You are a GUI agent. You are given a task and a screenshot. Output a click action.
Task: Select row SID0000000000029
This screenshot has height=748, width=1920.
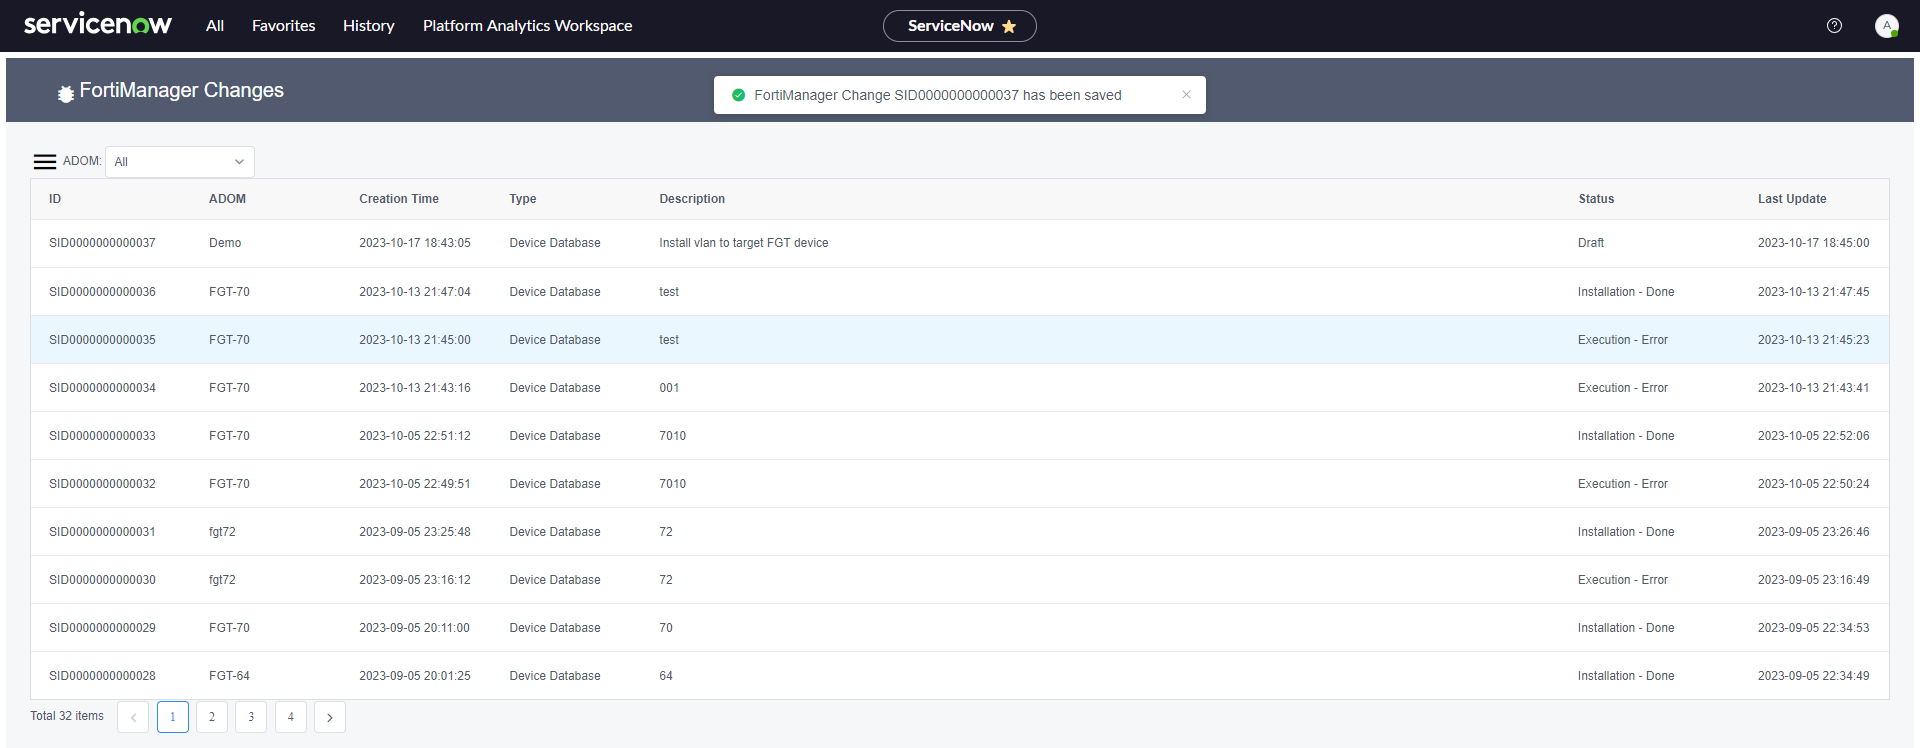click(x=960, y=628)
